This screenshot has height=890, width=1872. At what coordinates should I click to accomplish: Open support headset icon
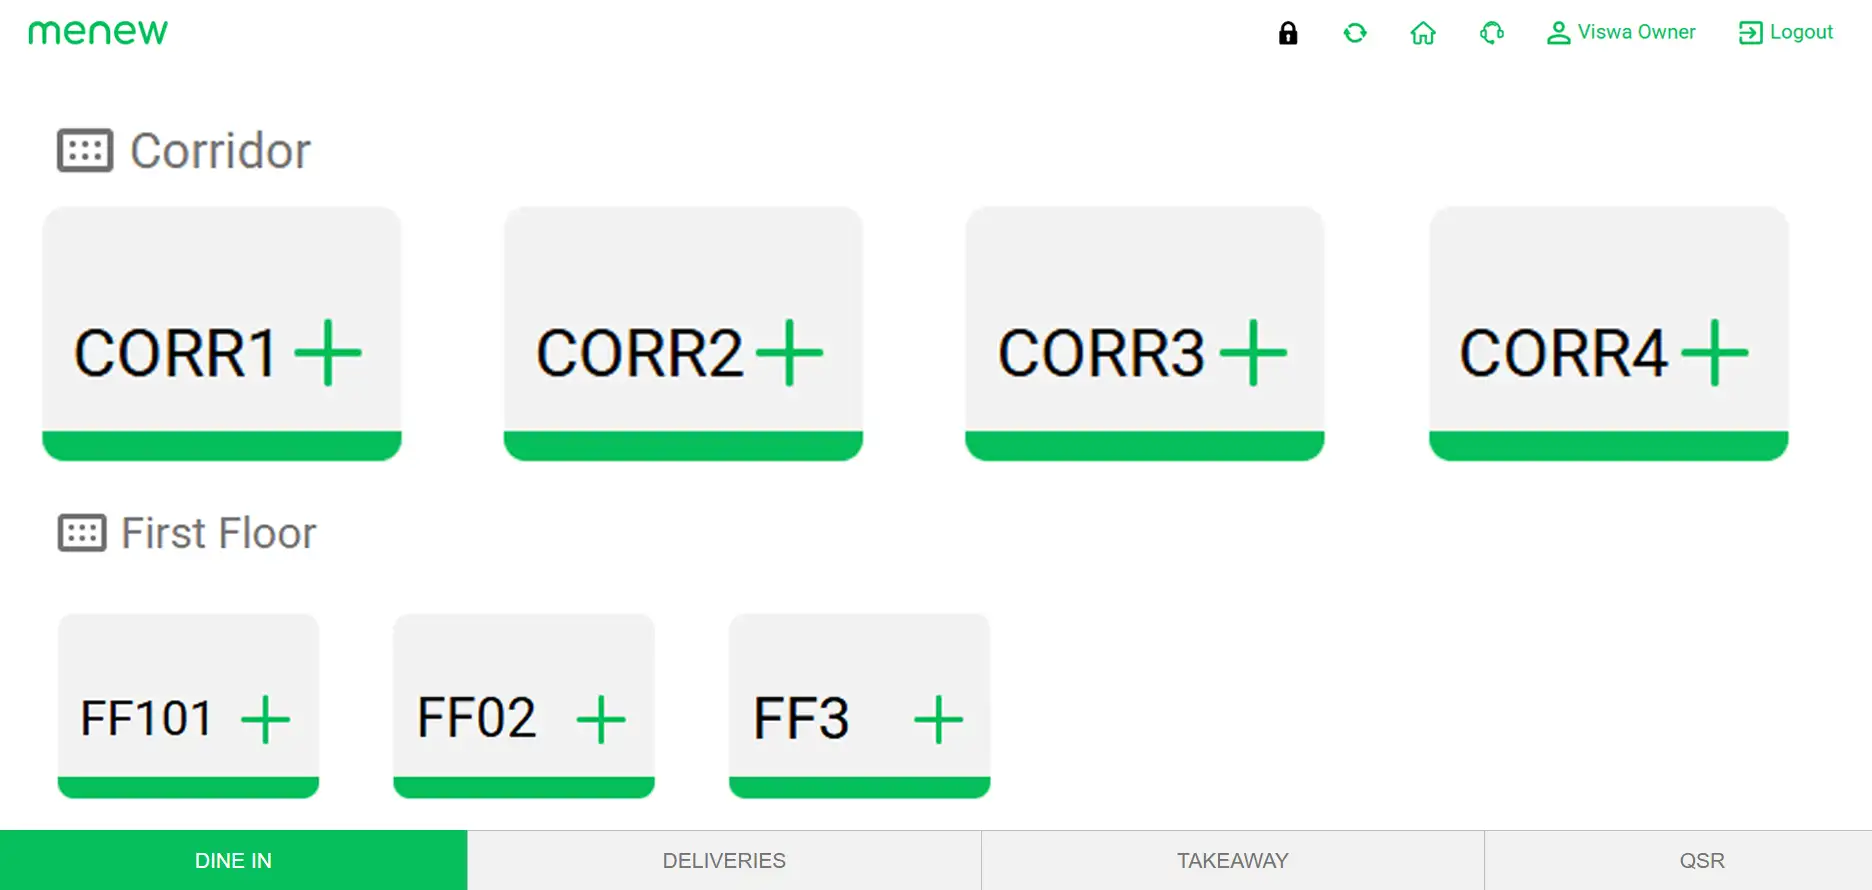tap(1492, 33)
